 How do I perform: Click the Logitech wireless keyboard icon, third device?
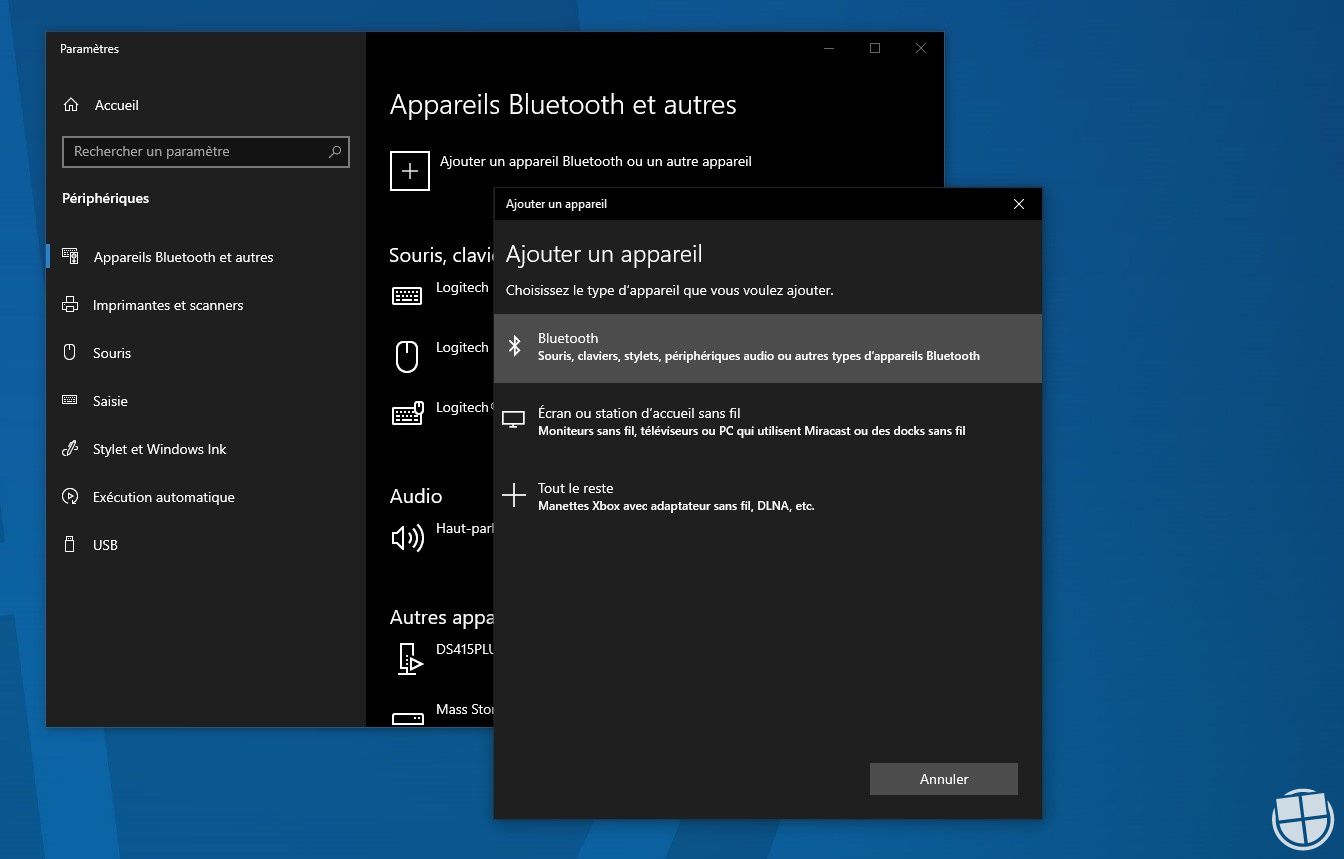pyautogui.click(x=408, y=413)
